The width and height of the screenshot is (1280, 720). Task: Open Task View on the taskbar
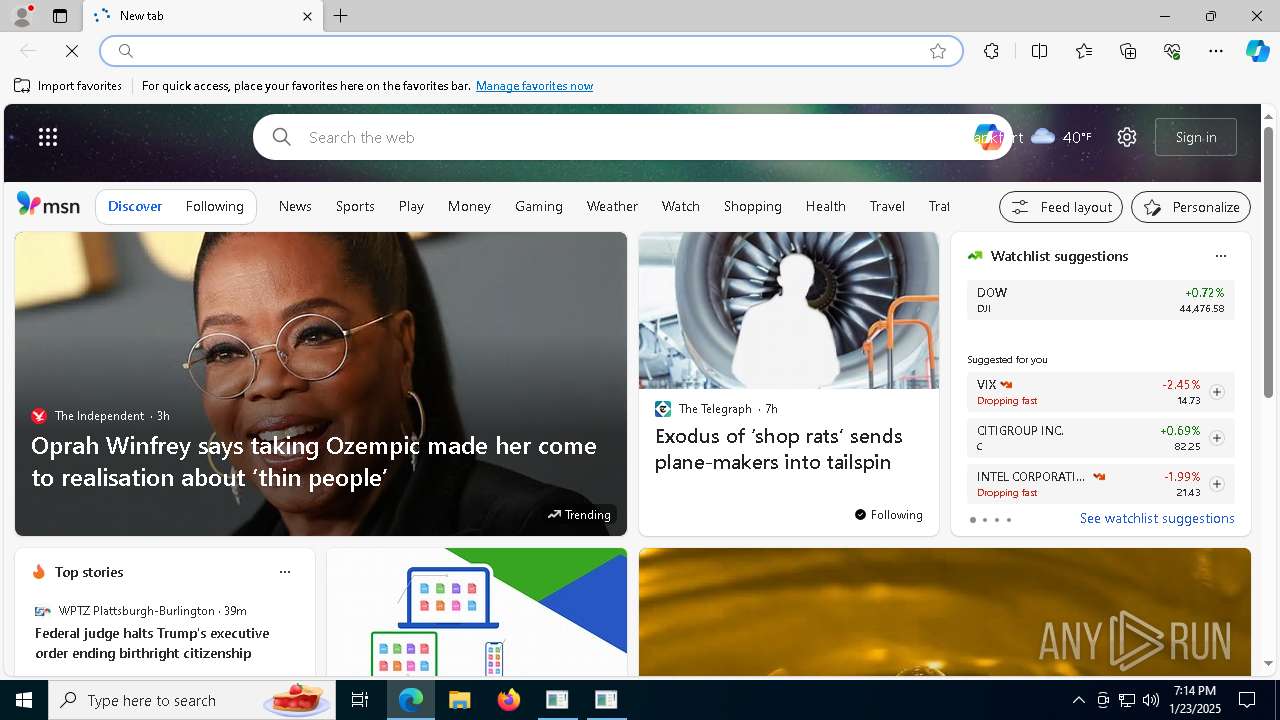[x=360, y=700]
